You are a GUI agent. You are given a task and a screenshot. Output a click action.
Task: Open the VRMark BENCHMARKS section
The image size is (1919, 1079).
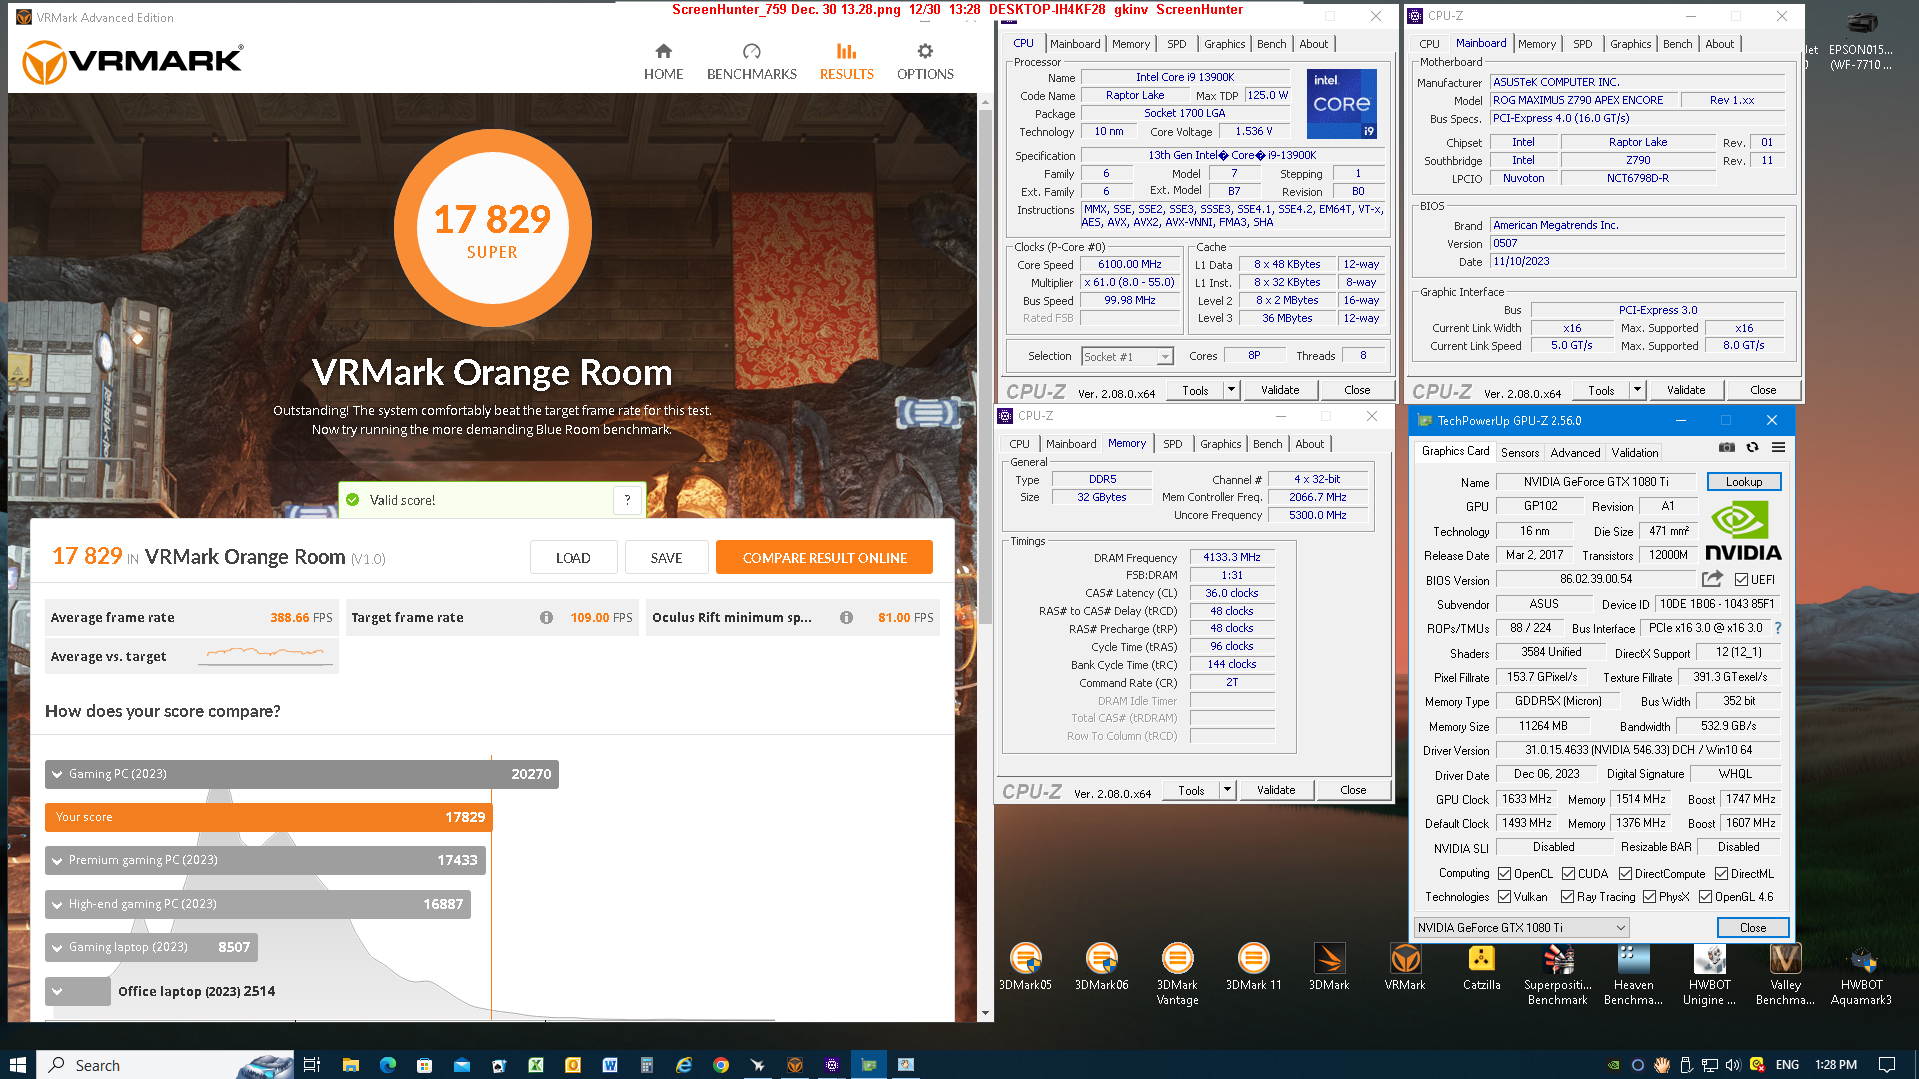(751, 61)
